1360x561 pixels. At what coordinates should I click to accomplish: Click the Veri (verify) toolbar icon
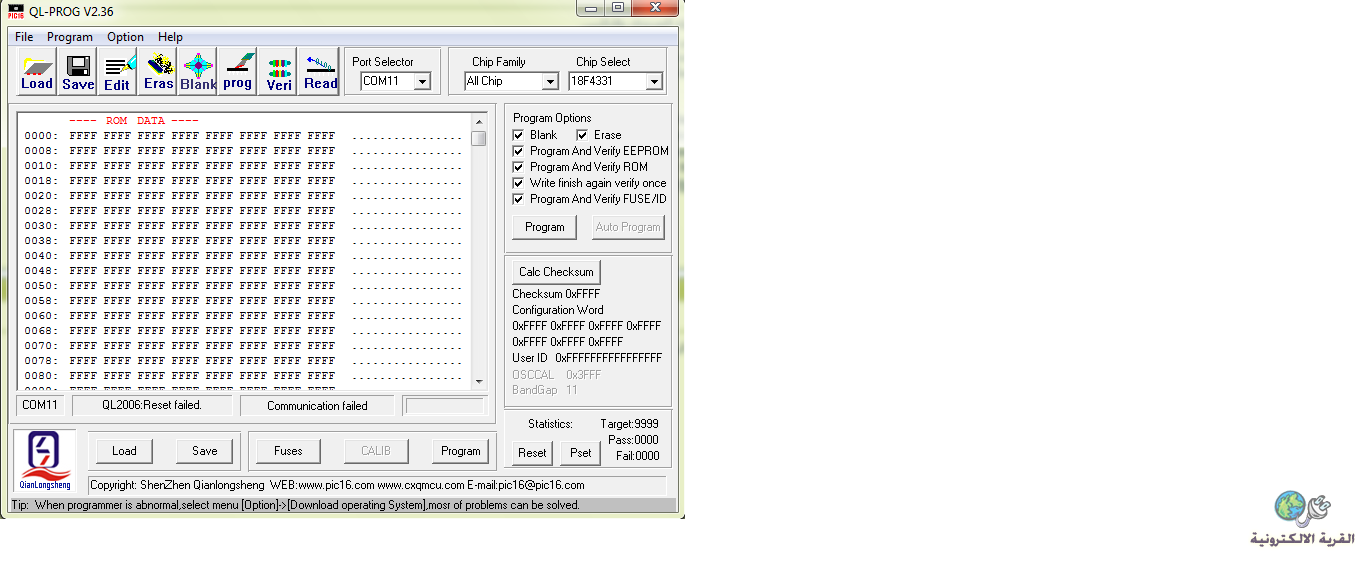point(279,72)
